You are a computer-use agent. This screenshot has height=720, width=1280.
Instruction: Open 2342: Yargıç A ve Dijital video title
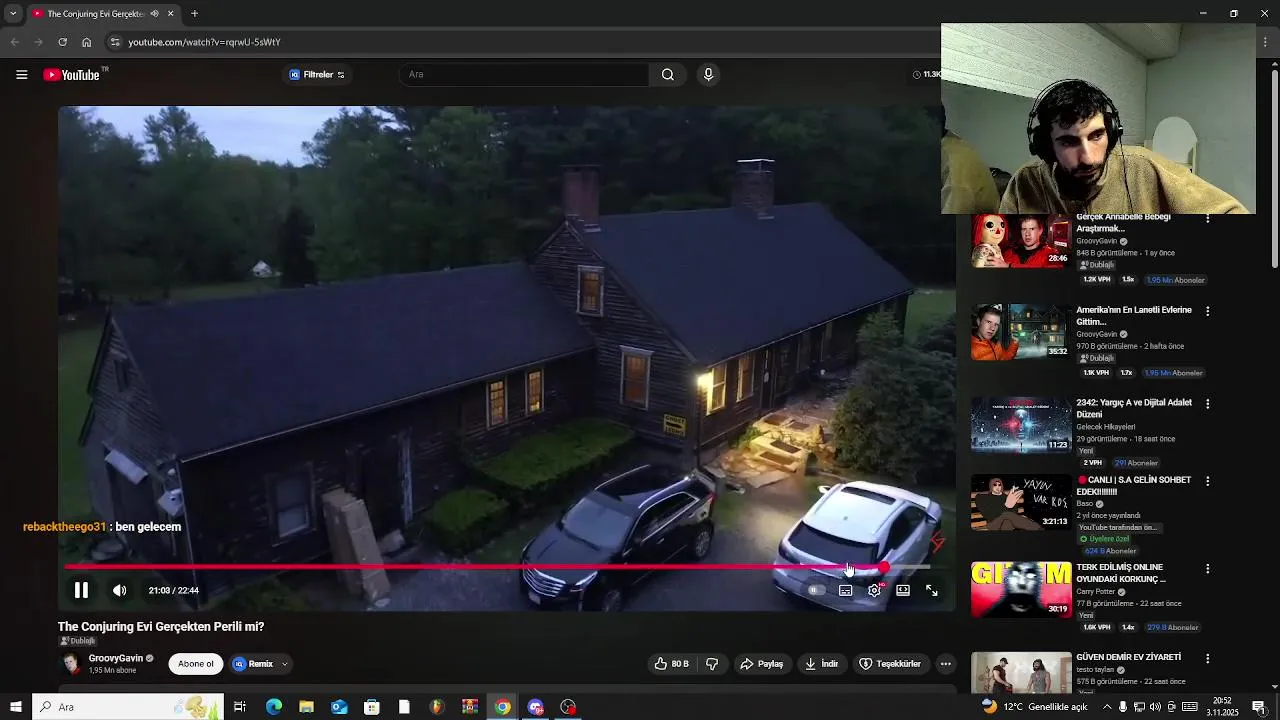pos(1134,408)
